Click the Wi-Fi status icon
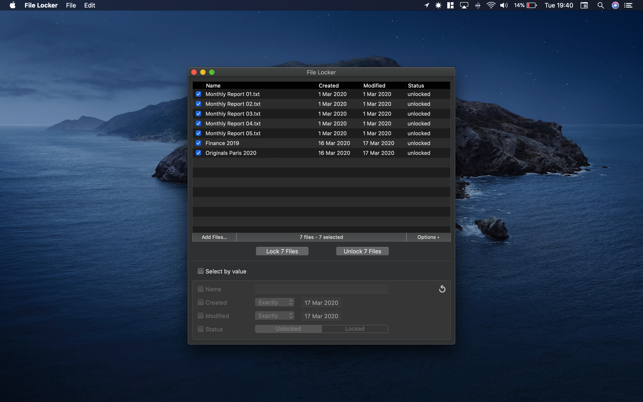Screen dimensions: 643x402 (x=491, y=5)
